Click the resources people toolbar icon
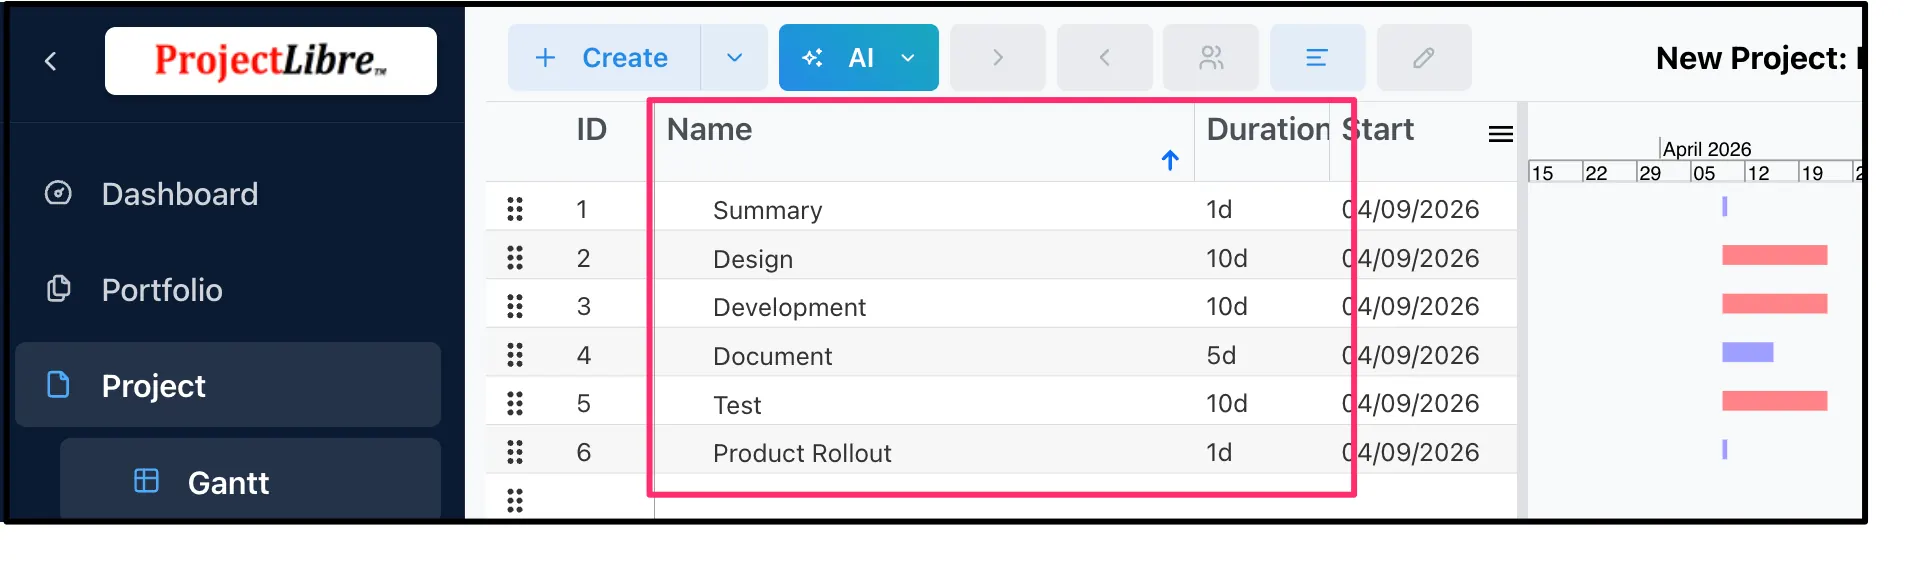This screenshot has height=566, width=1910. click(x=1211, y=58)
